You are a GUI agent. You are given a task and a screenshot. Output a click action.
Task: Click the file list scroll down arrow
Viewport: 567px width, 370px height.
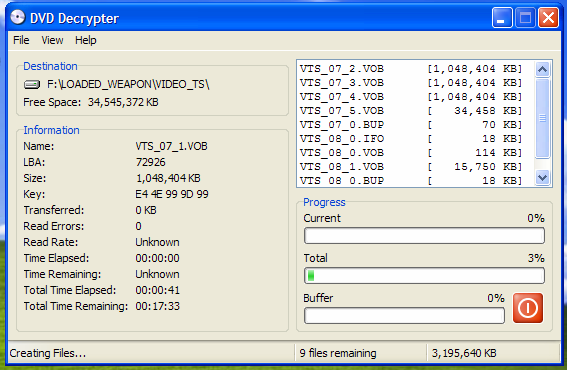(542, 178)
